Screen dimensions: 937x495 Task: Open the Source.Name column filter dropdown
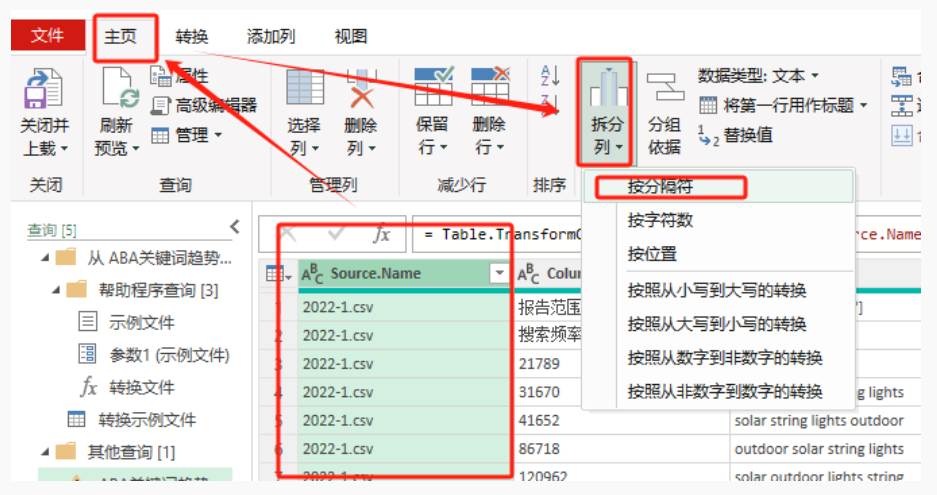tap(498, 274)
